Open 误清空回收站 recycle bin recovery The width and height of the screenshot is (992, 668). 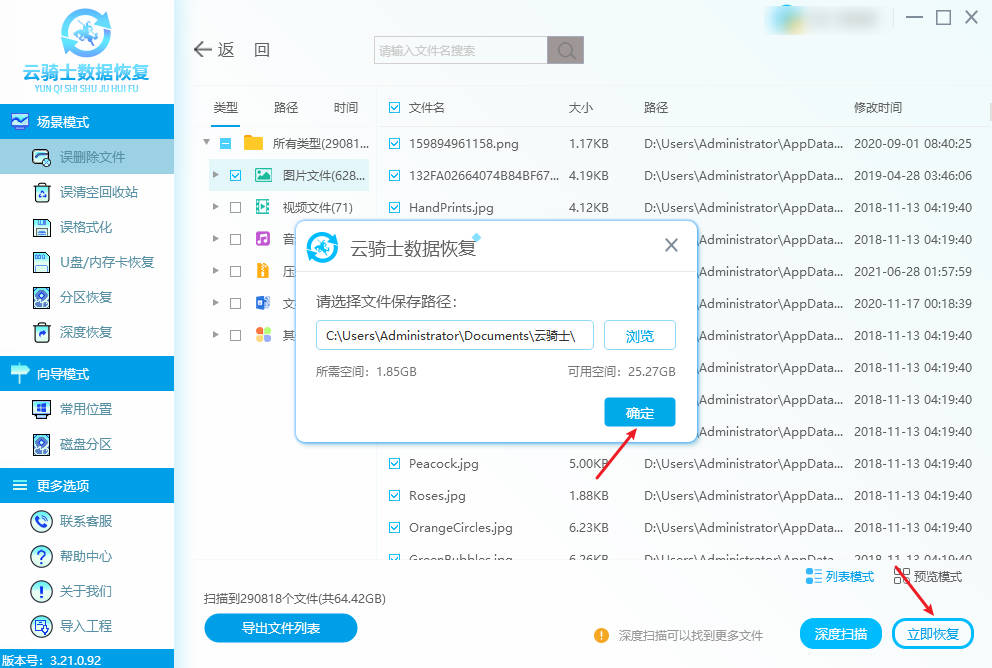[42, 192]
